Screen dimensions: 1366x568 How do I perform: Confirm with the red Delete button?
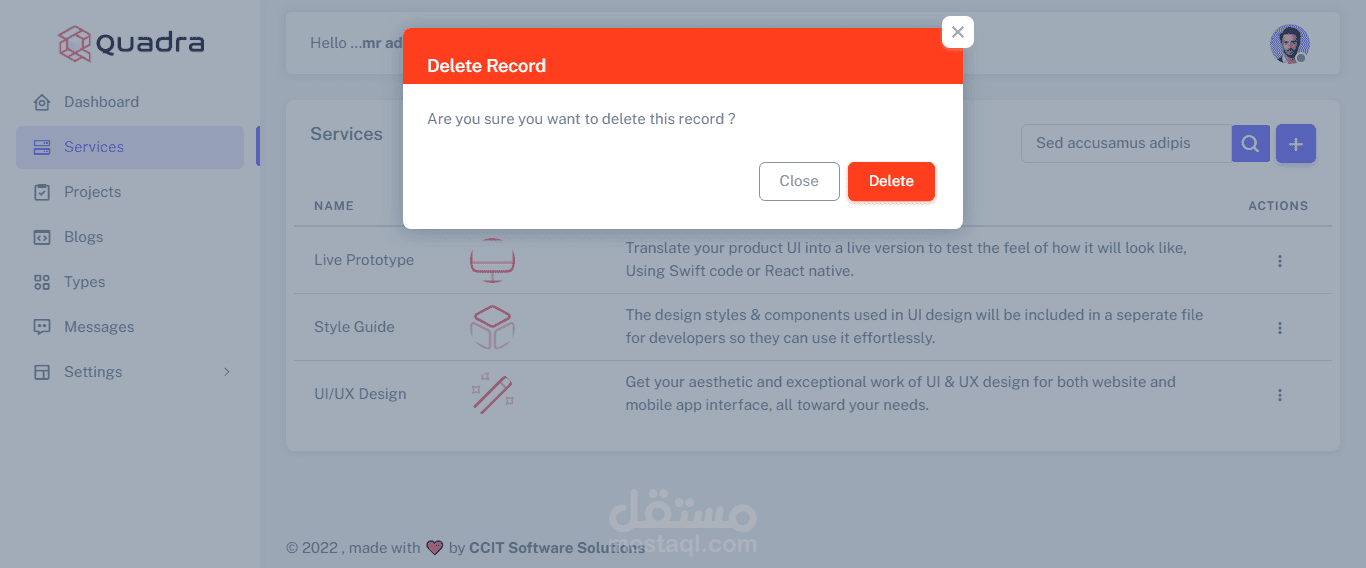coord(891,181)
